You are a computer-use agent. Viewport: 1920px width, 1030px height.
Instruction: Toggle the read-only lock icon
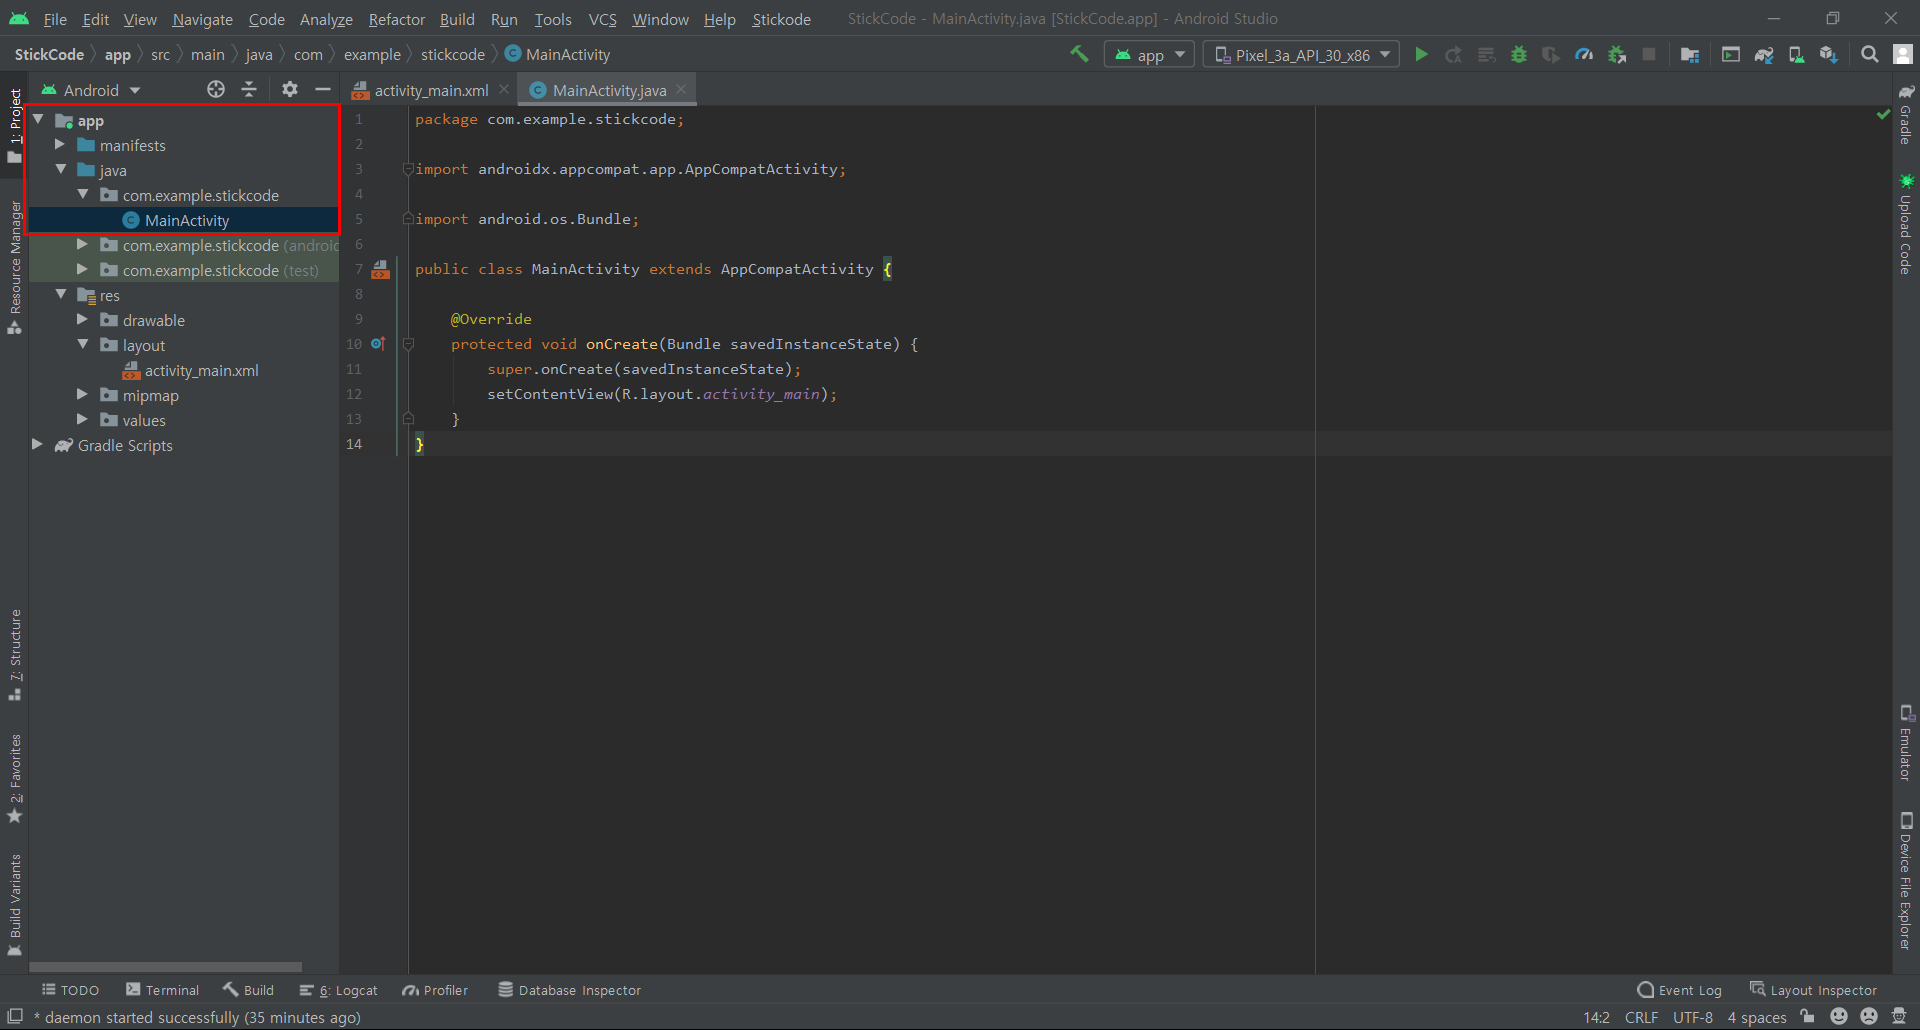1807,1016
